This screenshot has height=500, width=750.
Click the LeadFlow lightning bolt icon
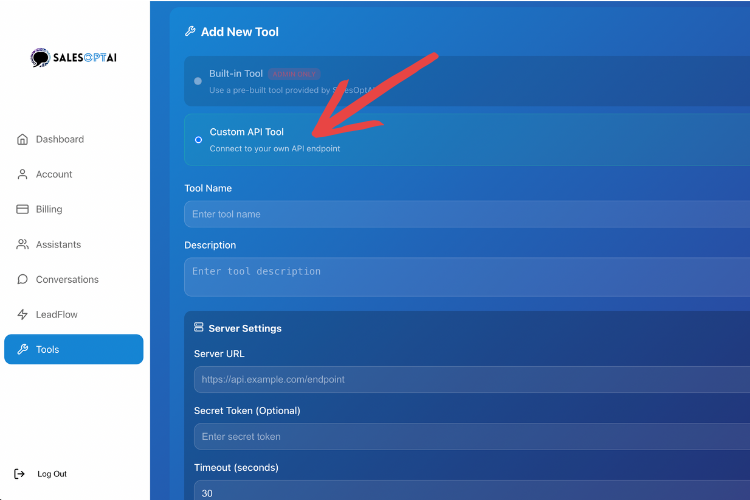[x=23, y=314]
